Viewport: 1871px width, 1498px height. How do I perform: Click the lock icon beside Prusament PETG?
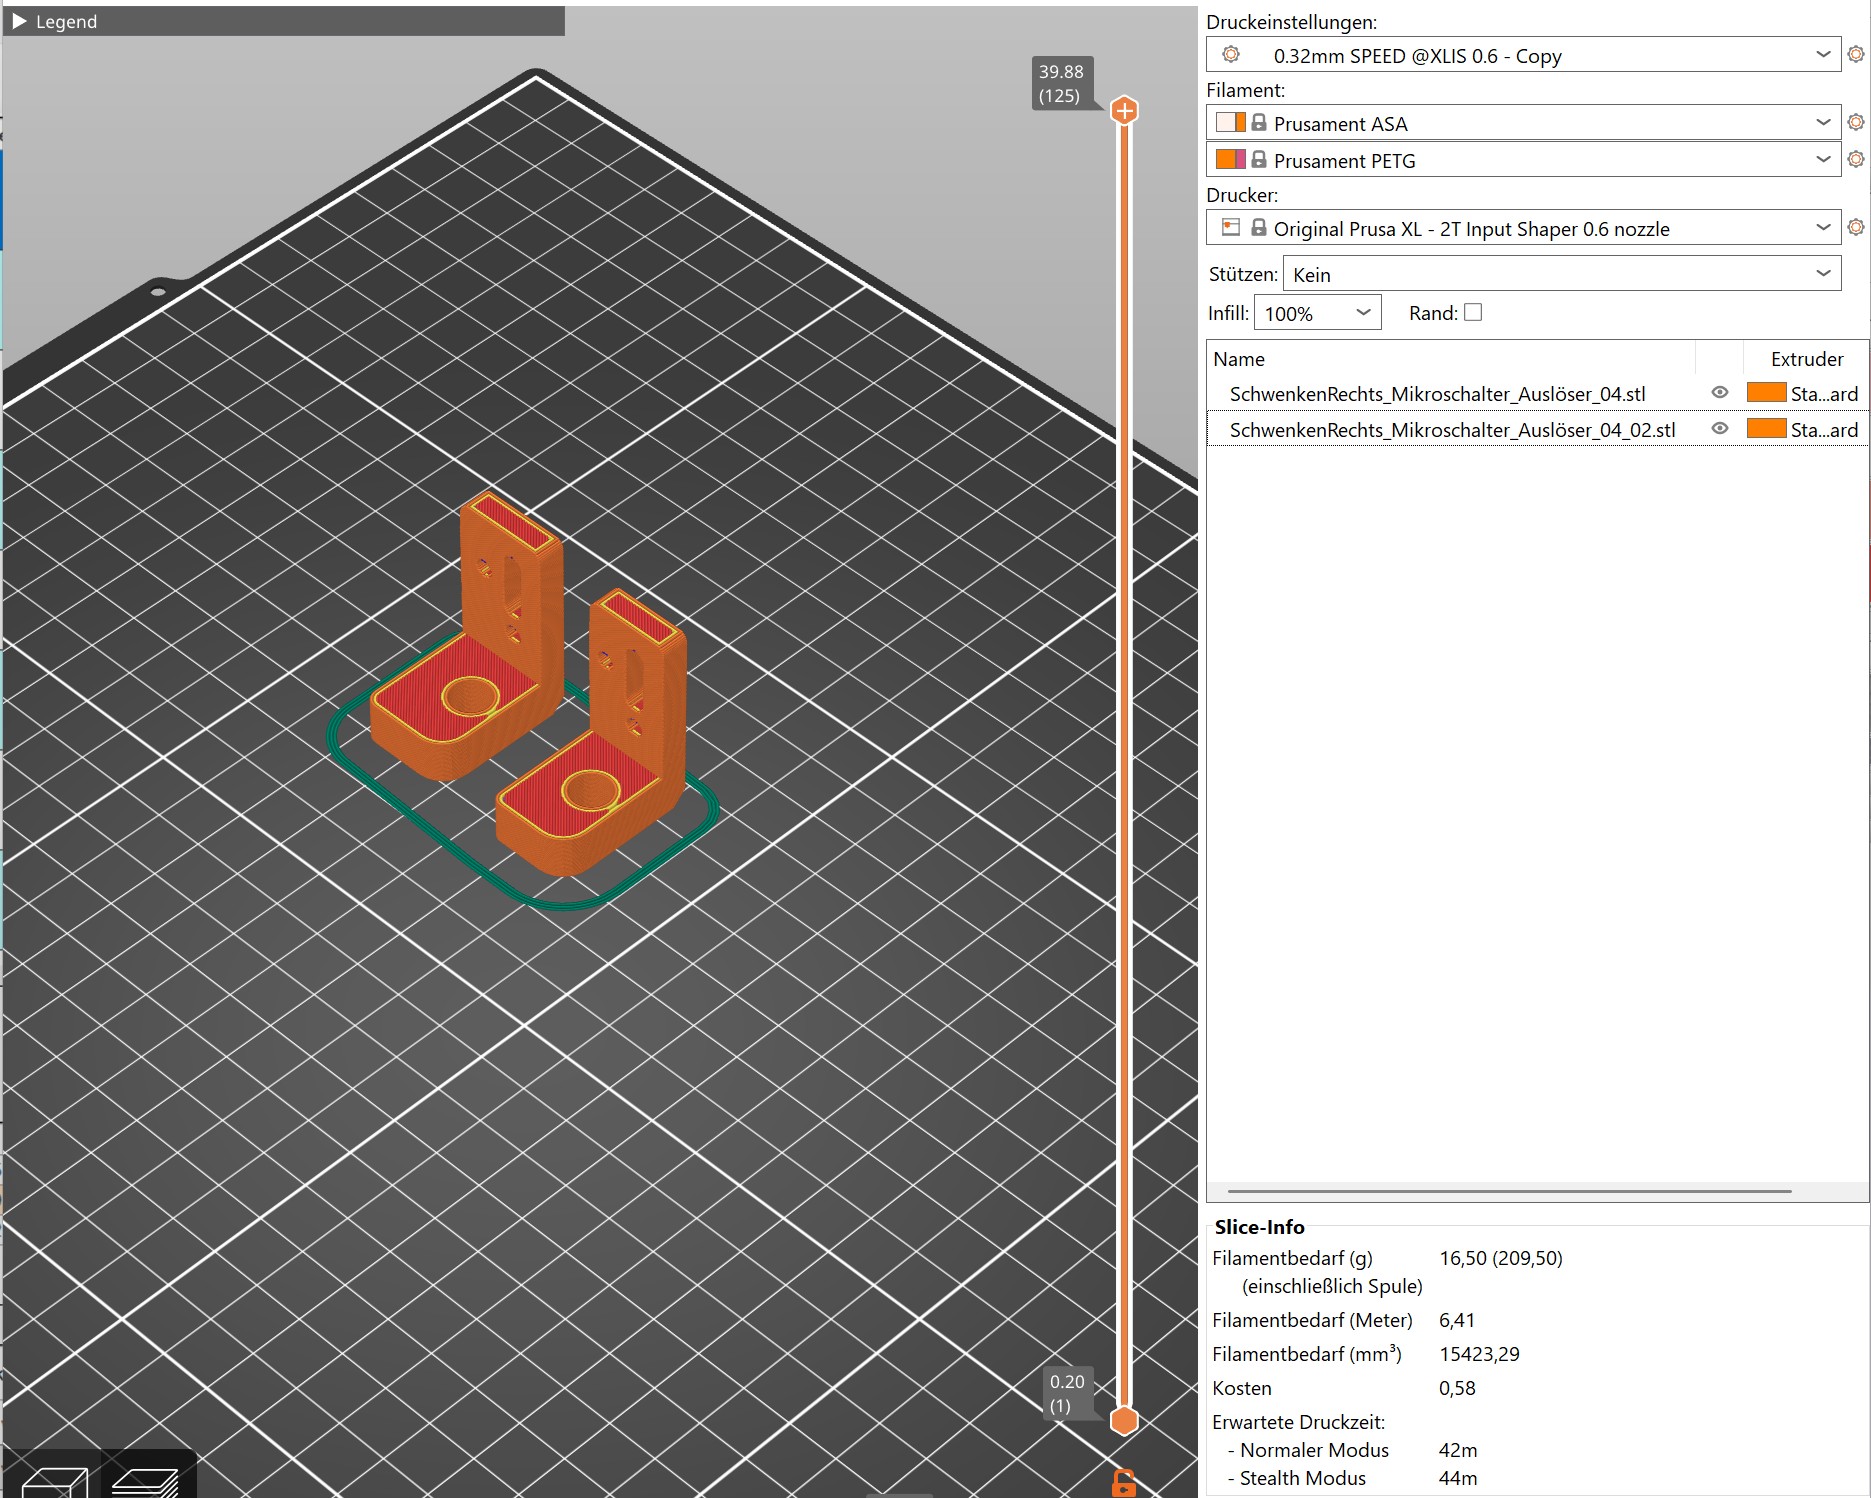pyautogui.click(x=1259, y=159)
